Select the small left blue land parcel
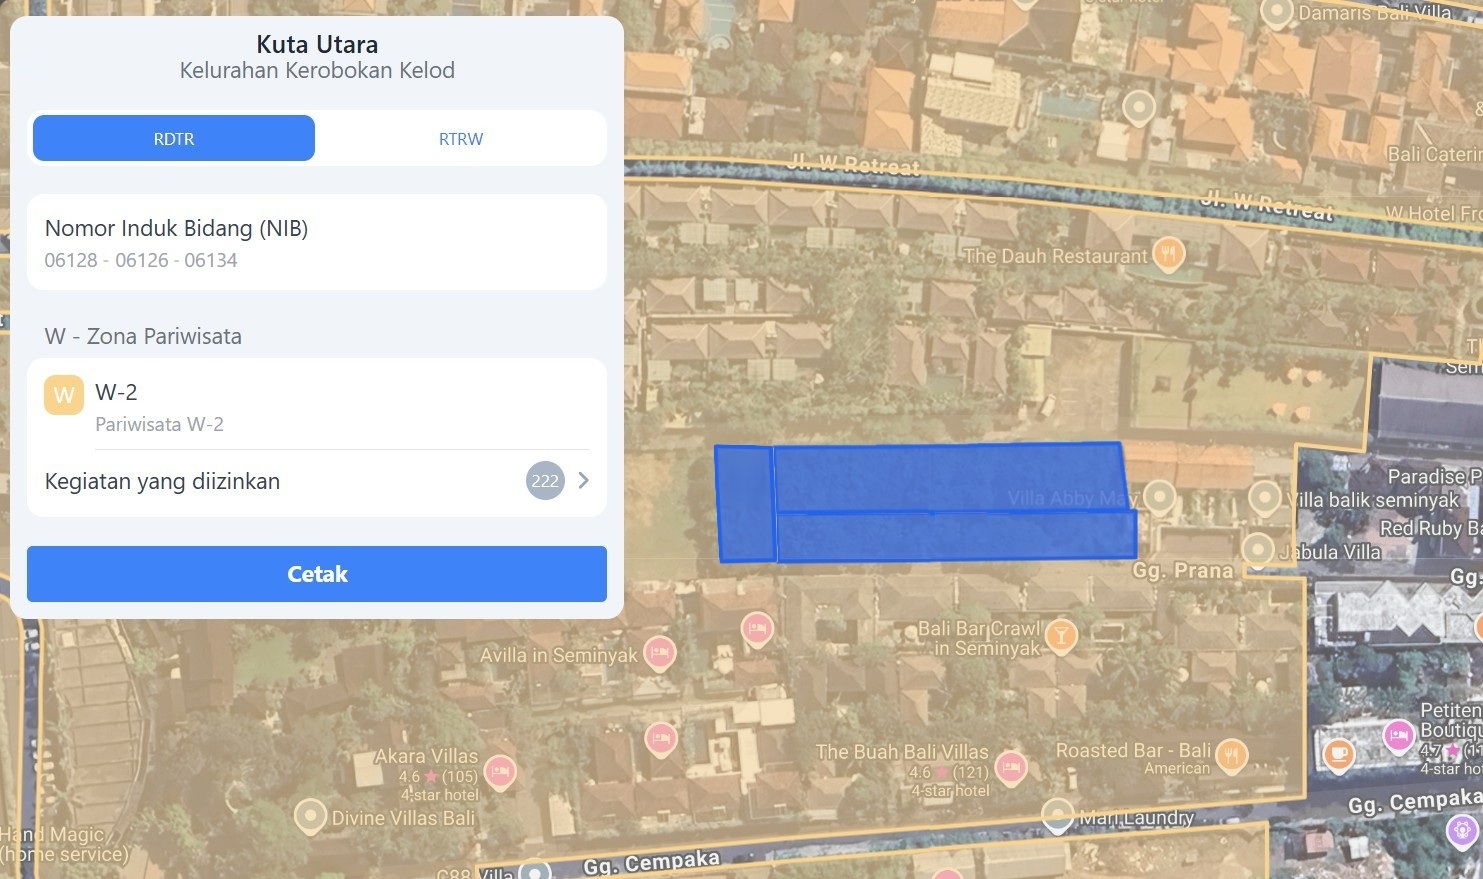 coord(746,504)
